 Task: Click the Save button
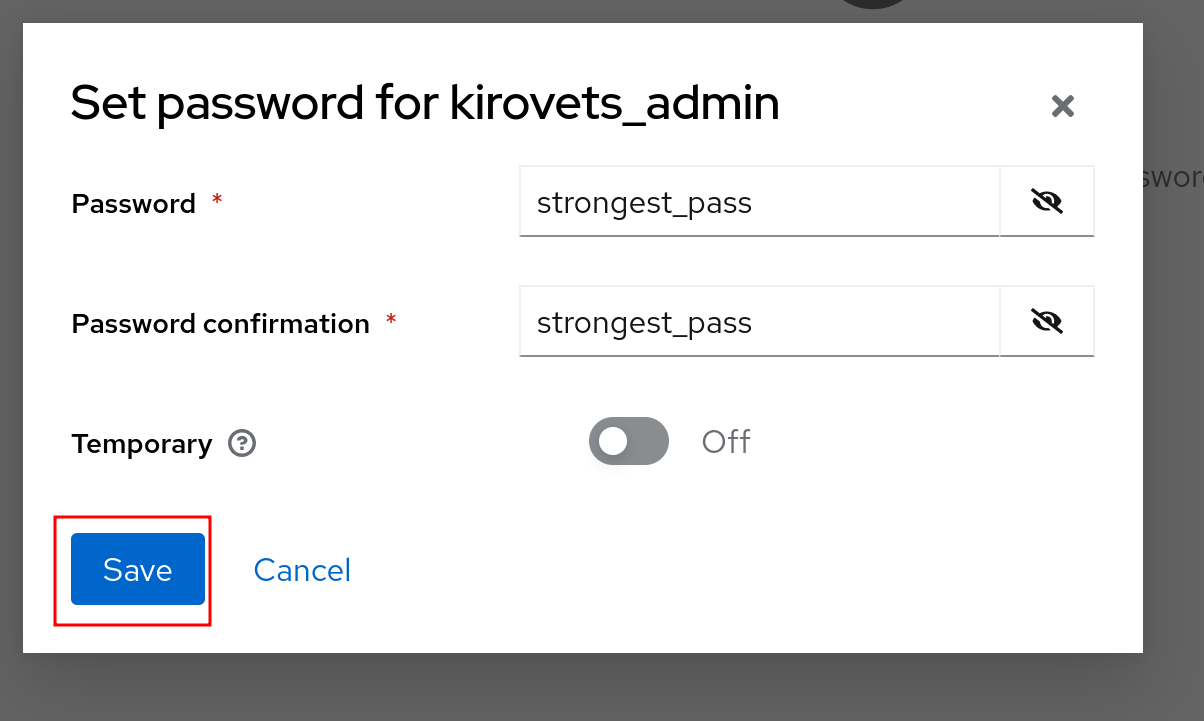coord(138,569)
